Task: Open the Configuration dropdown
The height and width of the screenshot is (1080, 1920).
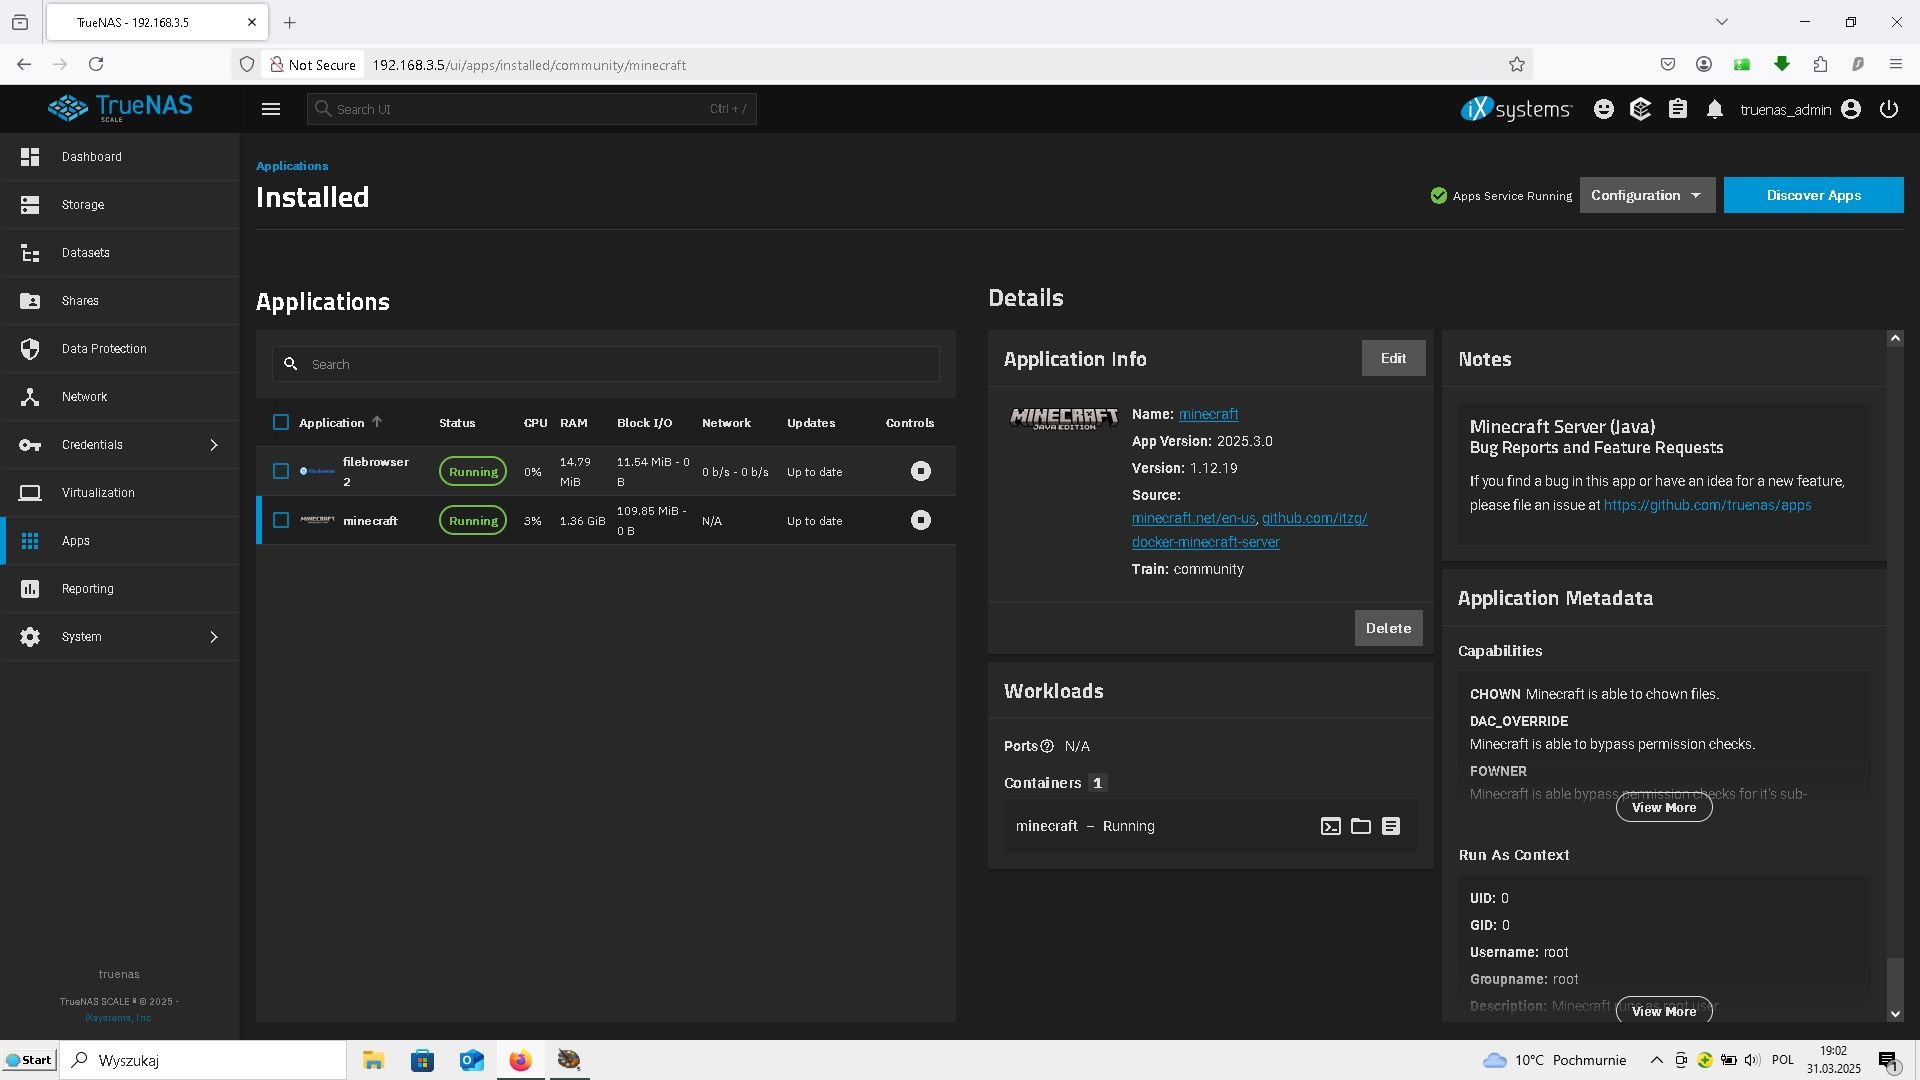Action: (1647, 195)
